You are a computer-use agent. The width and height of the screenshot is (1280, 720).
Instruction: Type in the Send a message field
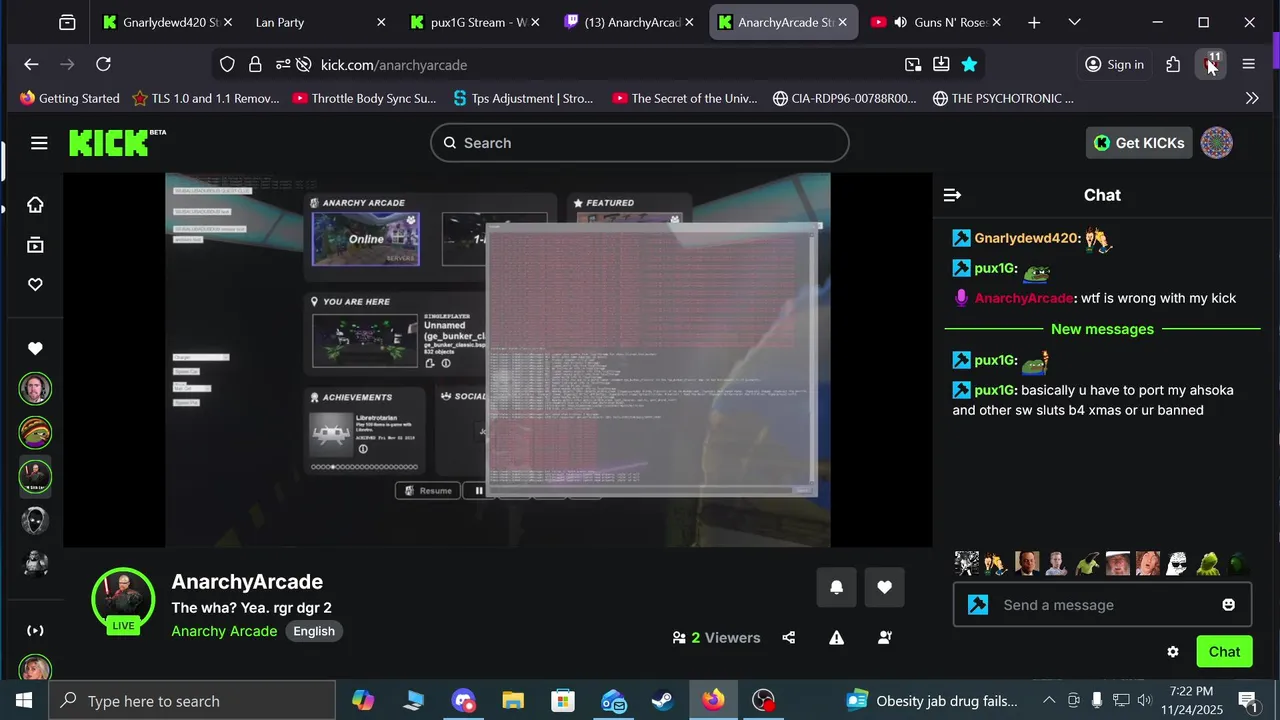tap(1102, 605)
